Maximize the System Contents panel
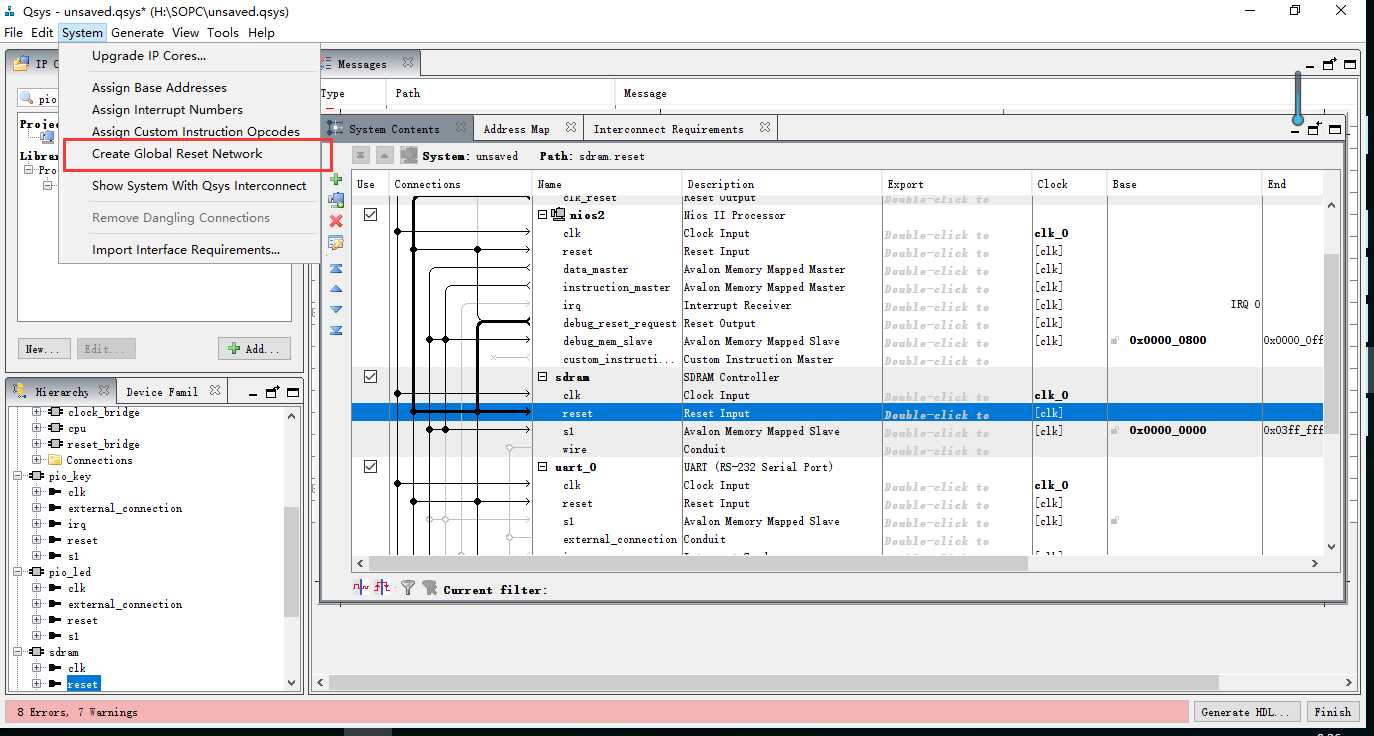The width and height of the screenshot is (1374, 736). (x=1335, y=129)
